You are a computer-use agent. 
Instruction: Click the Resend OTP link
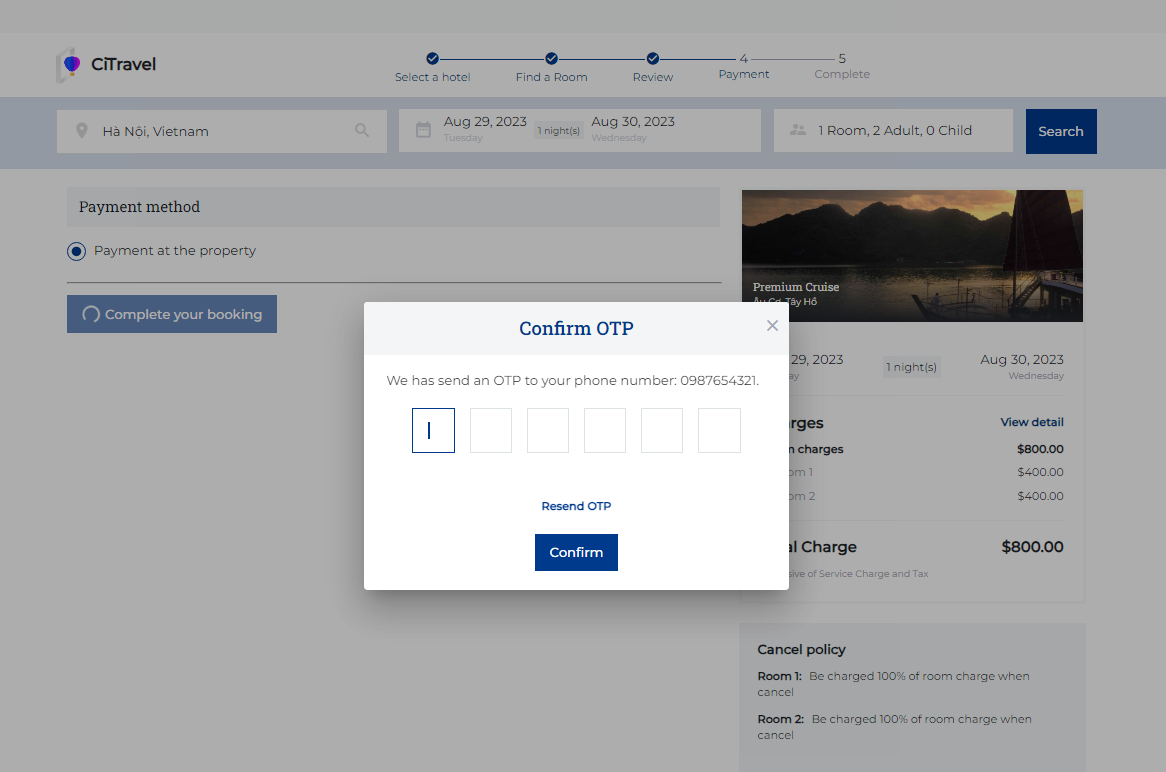pos(576,506)
